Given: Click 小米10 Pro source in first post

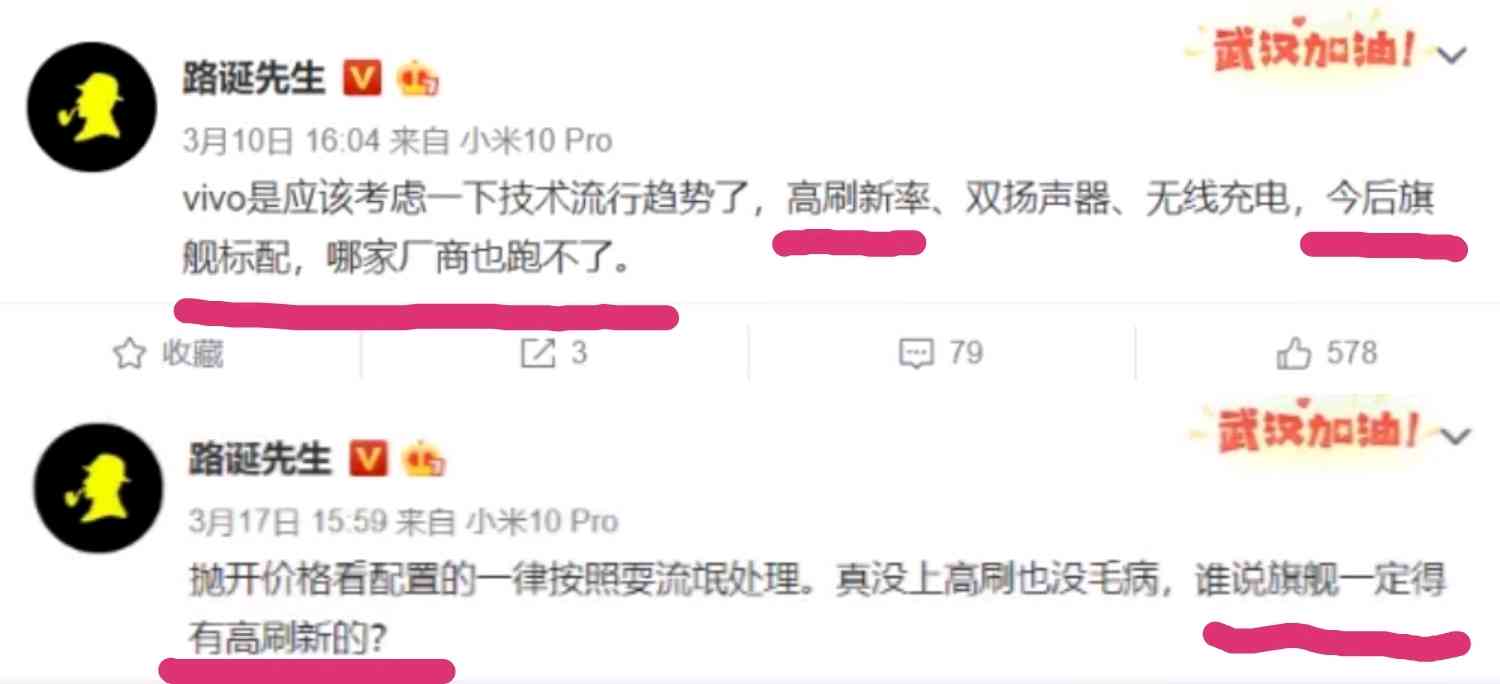Looking at the screenshot, I should [536, 141].
